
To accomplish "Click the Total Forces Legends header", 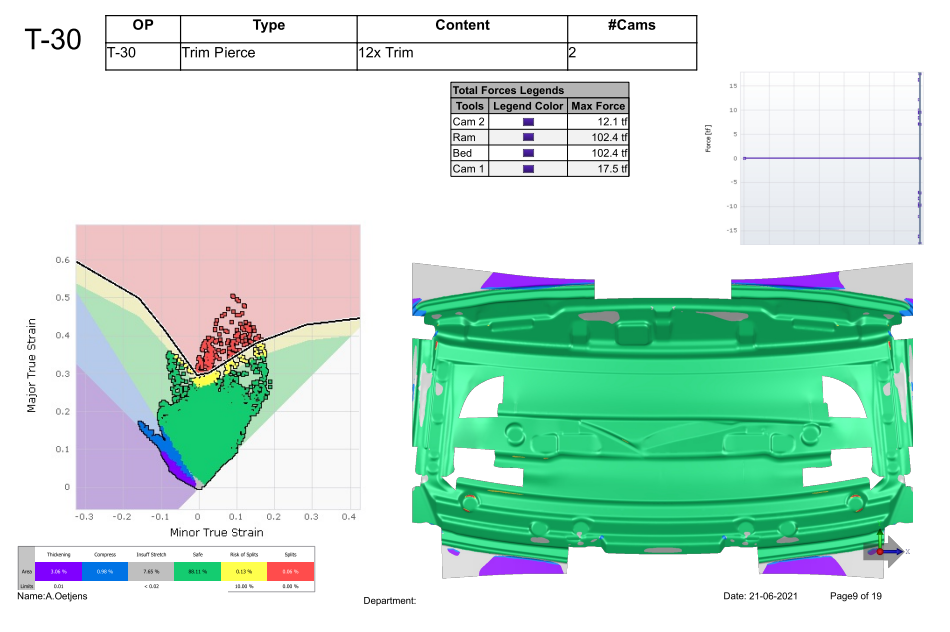I will click(x=540, y=90).
